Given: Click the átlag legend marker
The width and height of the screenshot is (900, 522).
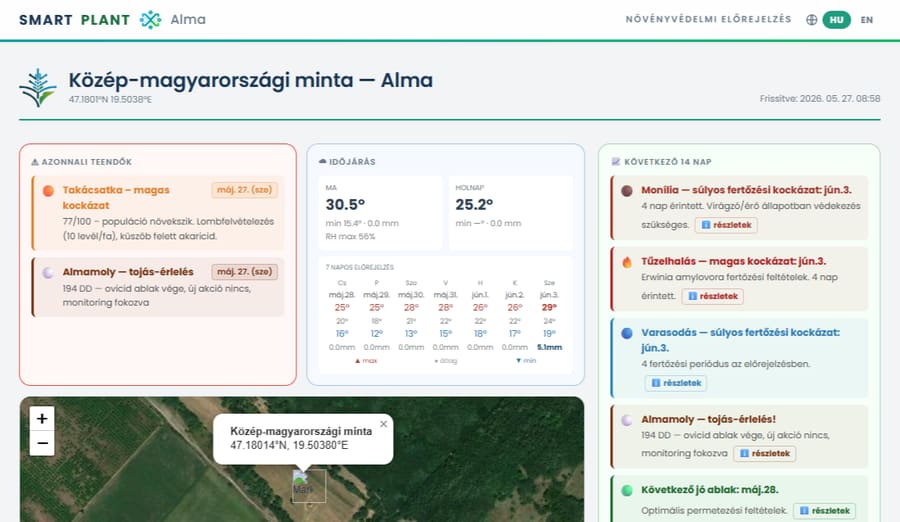Looking at the screenshot, I should click(445, 361).
